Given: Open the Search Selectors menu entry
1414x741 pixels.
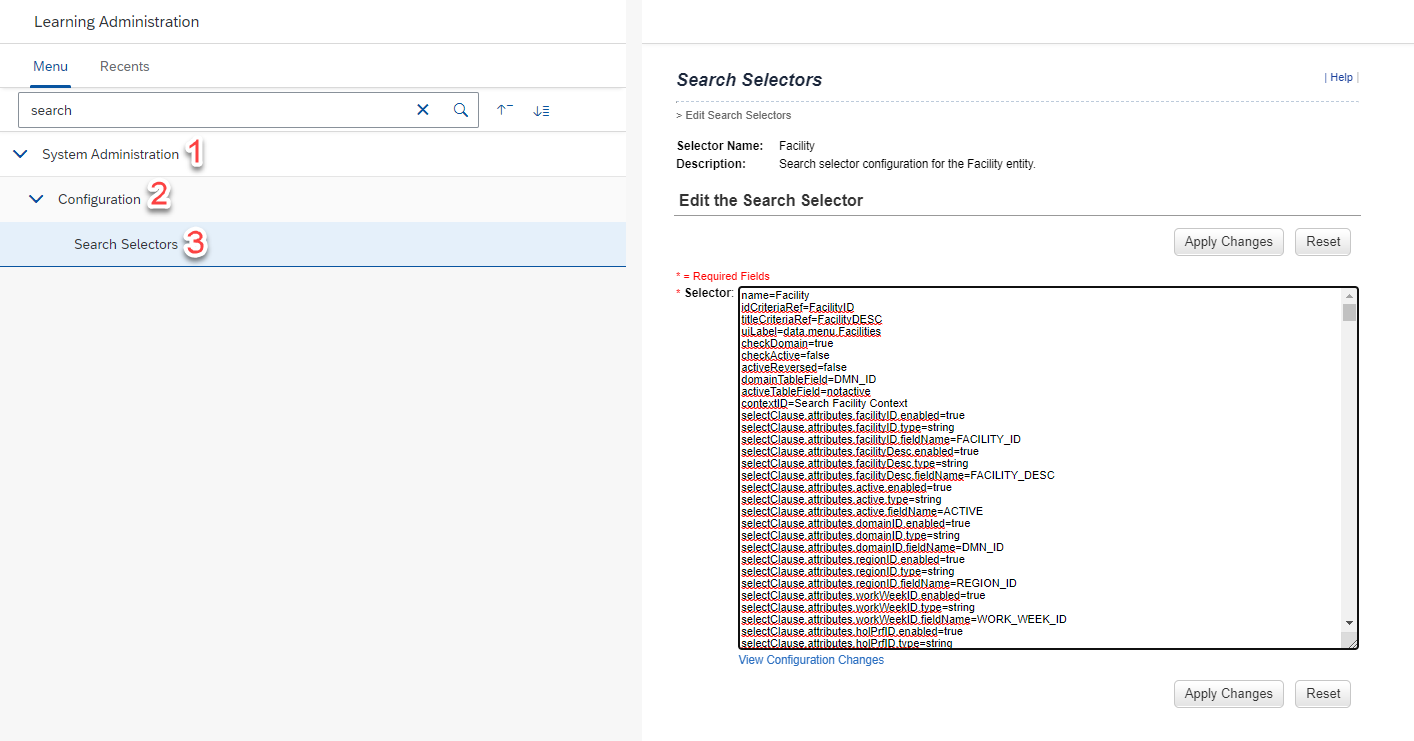Looking at the screenshot, I should click(313, 244).
